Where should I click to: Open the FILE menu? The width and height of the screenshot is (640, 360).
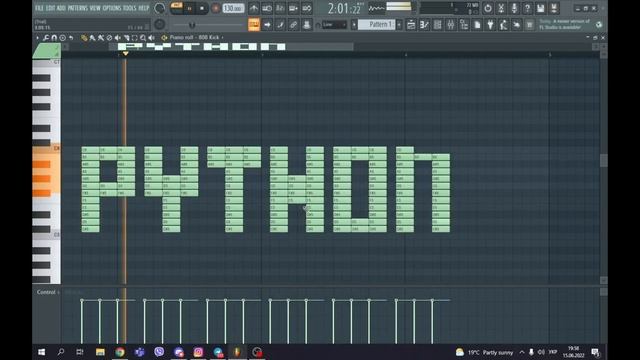[39, 8]
